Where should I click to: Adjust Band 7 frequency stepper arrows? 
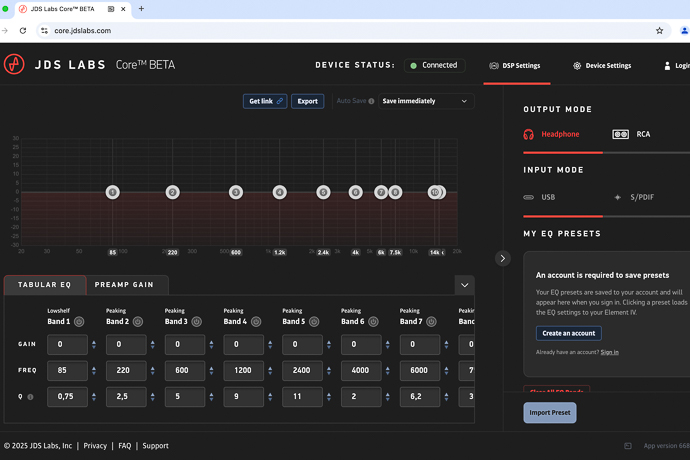pos(447,371)
